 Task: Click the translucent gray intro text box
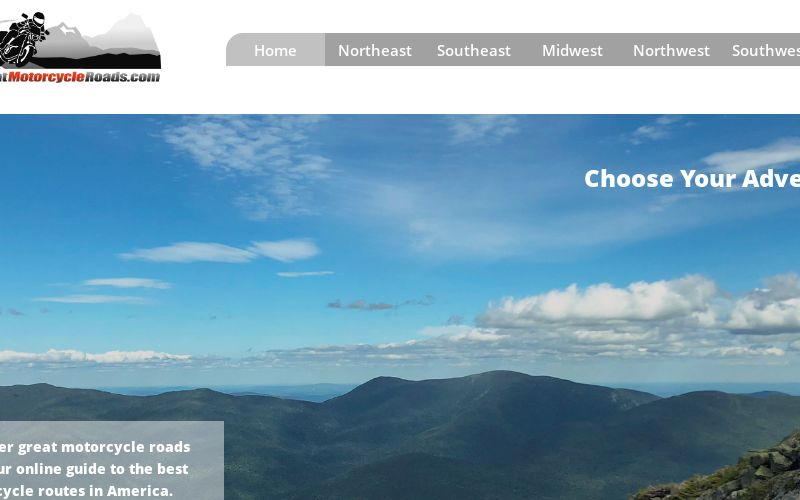pyautogui.click(x=112, y=460)
